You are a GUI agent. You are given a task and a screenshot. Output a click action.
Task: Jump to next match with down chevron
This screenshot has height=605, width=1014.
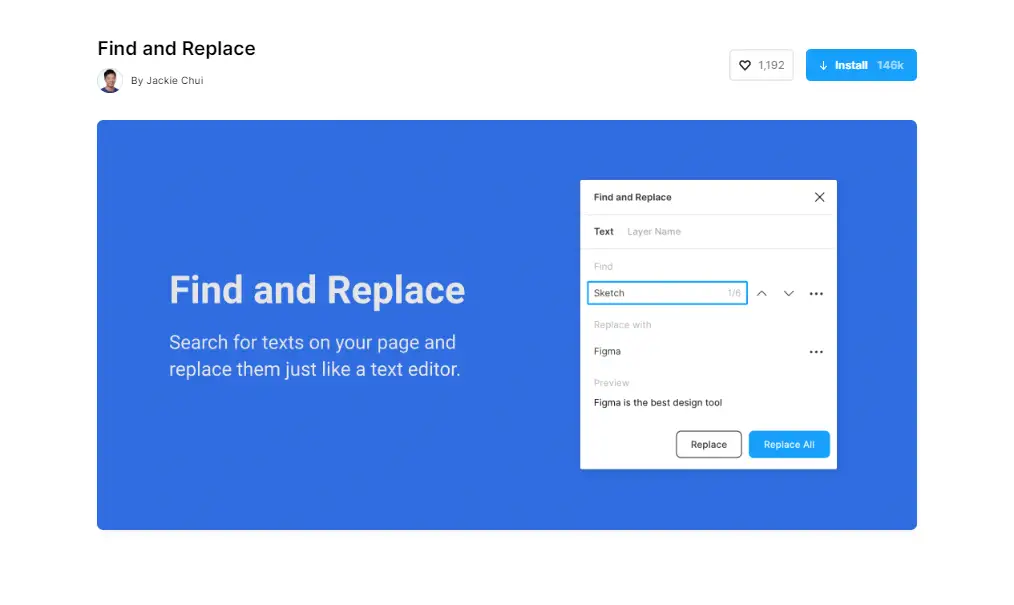[789, 293]
